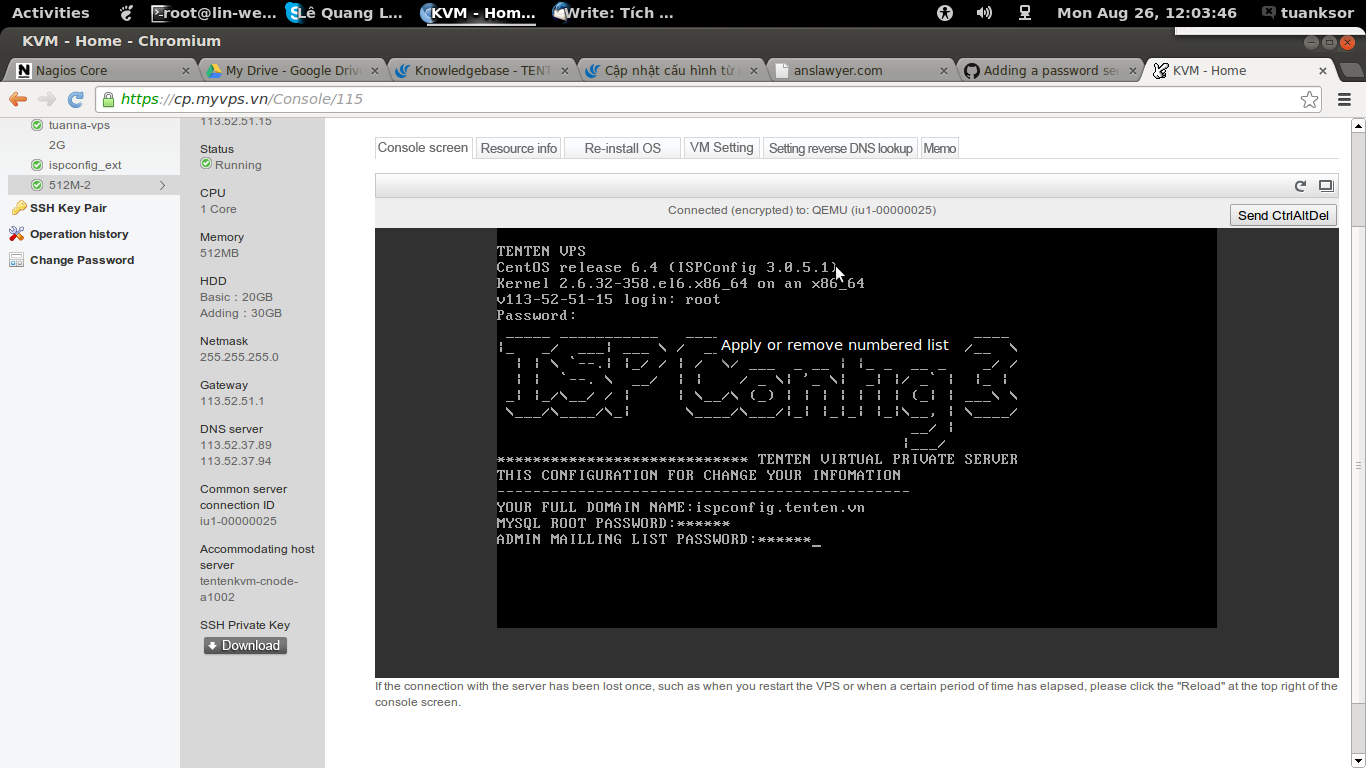Click the tuanna-vps status icon

37,125
